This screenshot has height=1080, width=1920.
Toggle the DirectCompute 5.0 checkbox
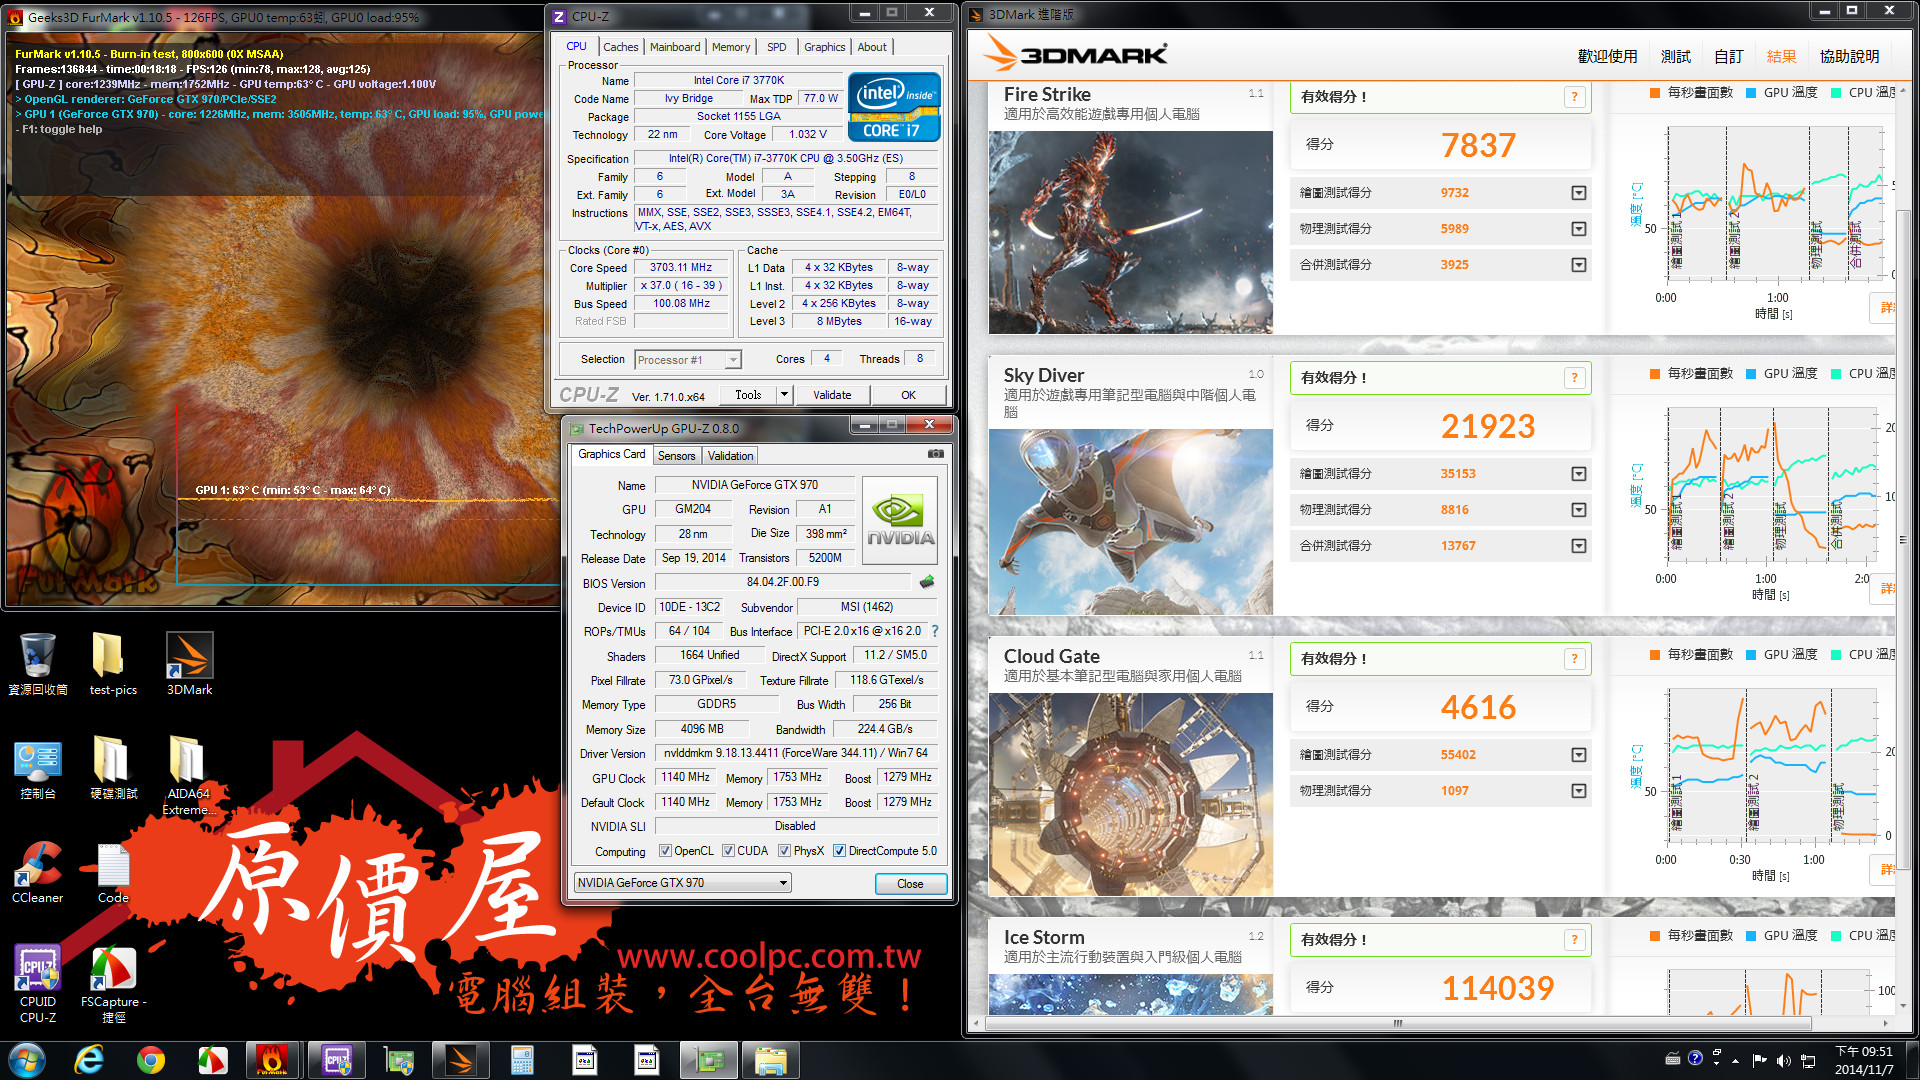coord(839,851)
